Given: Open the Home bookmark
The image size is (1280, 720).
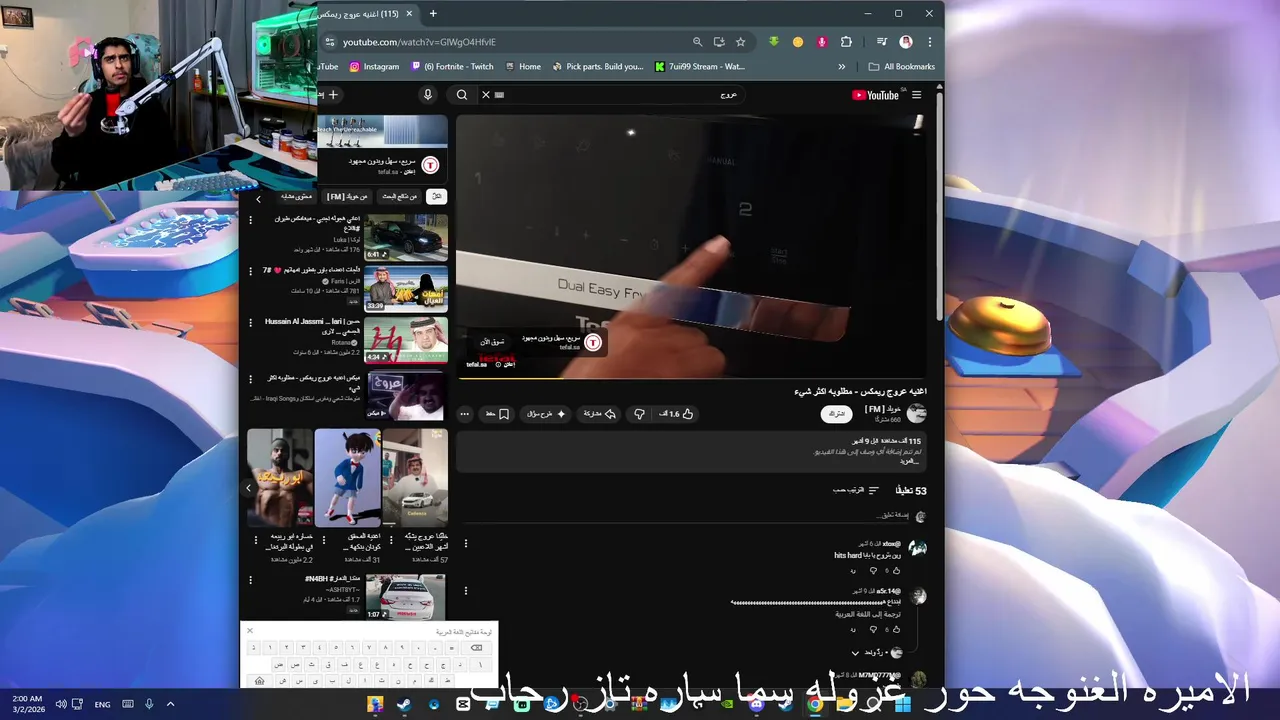Looking at the screenshot, I should click(x=523, y=67).
